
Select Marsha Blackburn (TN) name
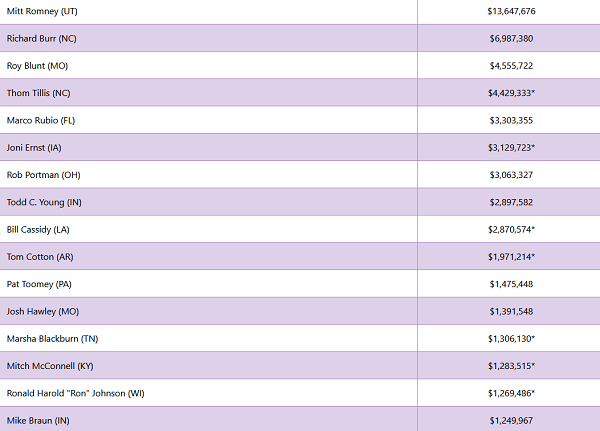click(52, 339)
